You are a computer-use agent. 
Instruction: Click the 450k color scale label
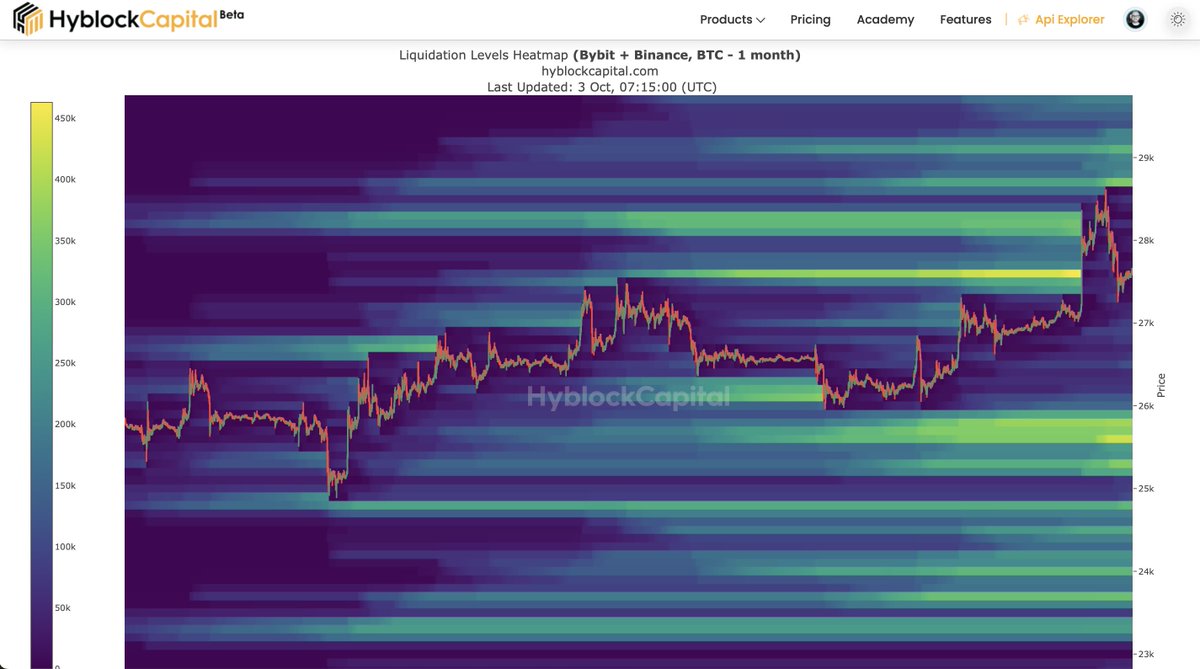[x=65, y=118]
